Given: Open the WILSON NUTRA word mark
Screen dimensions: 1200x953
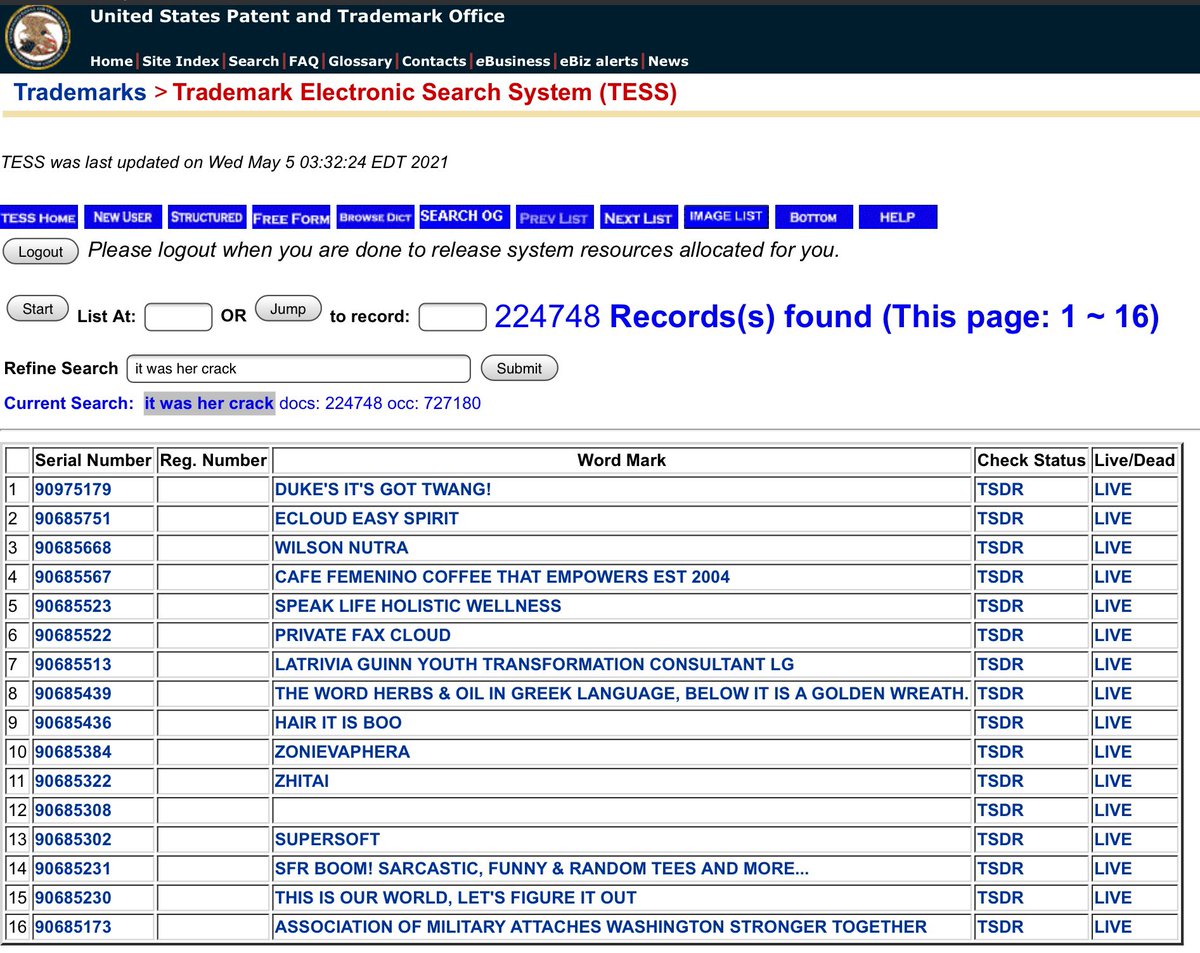Looking at the screenshot, I should [342, 547].
